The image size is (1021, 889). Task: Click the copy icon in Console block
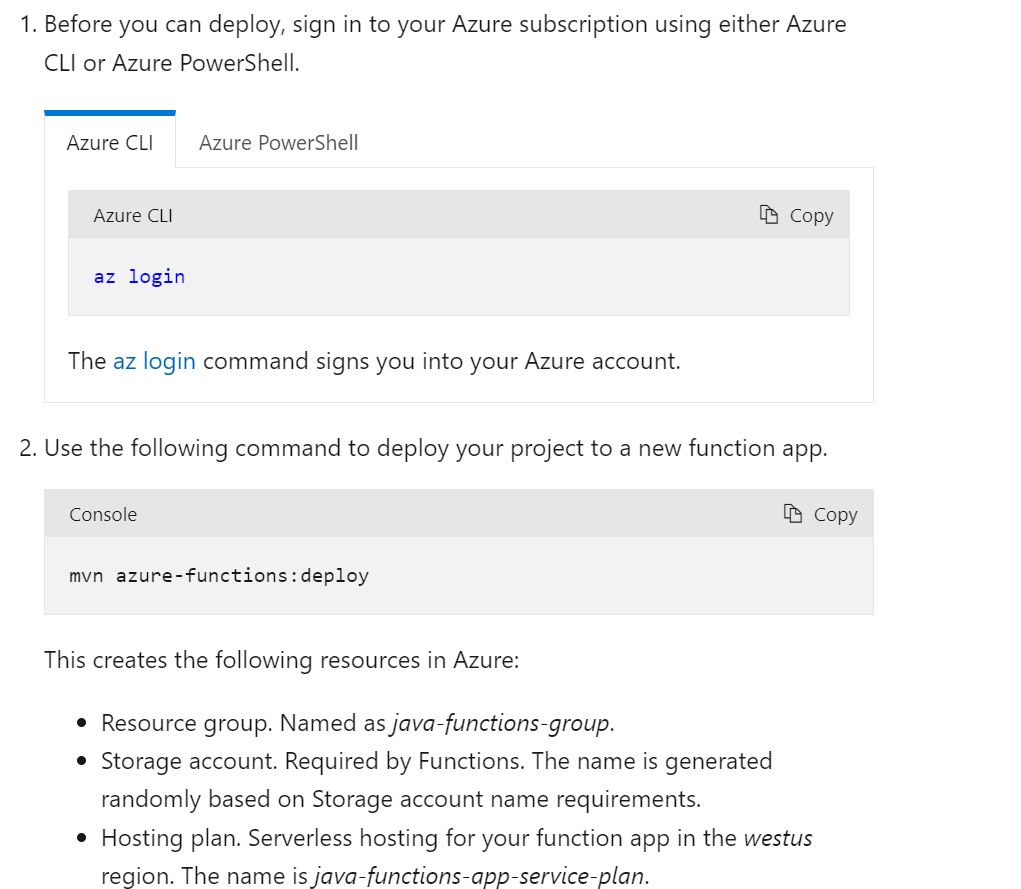click(x=793, y=514)
